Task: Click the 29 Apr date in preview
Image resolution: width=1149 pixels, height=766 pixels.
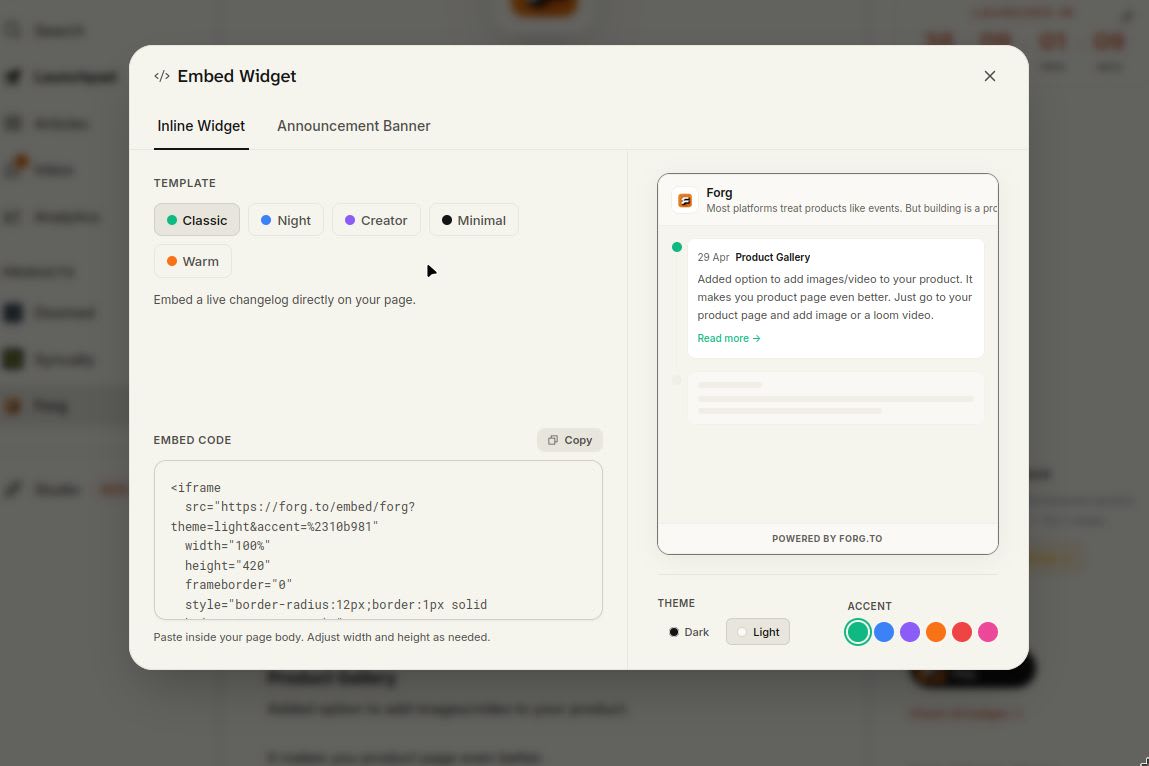Action: click(x=713, y=257)
